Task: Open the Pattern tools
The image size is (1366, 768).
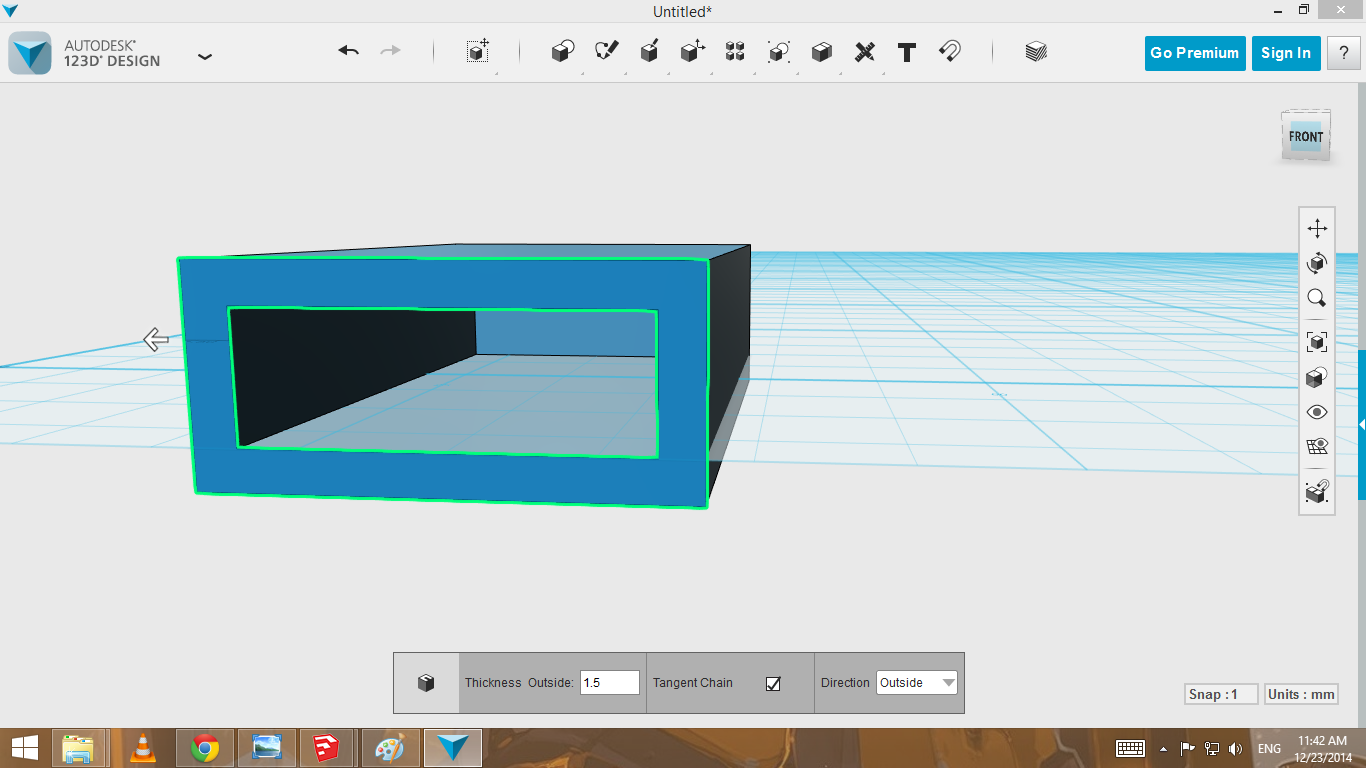Action: tap(735, 52)
